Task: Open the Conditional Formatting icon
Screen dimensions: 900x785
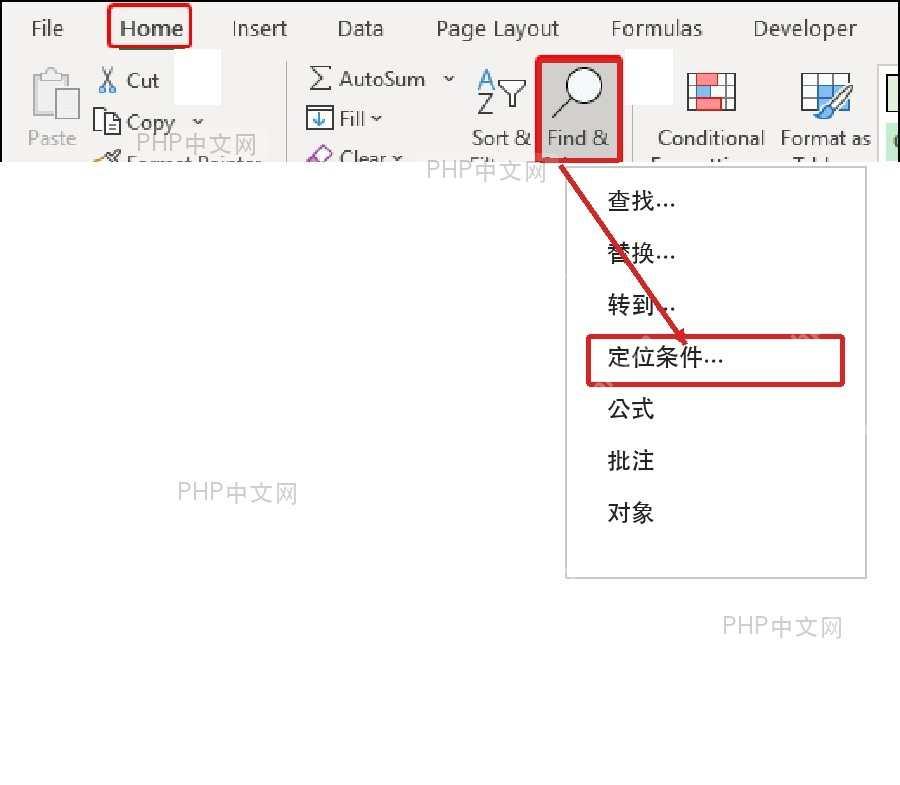Action: (x=711, y=91)
